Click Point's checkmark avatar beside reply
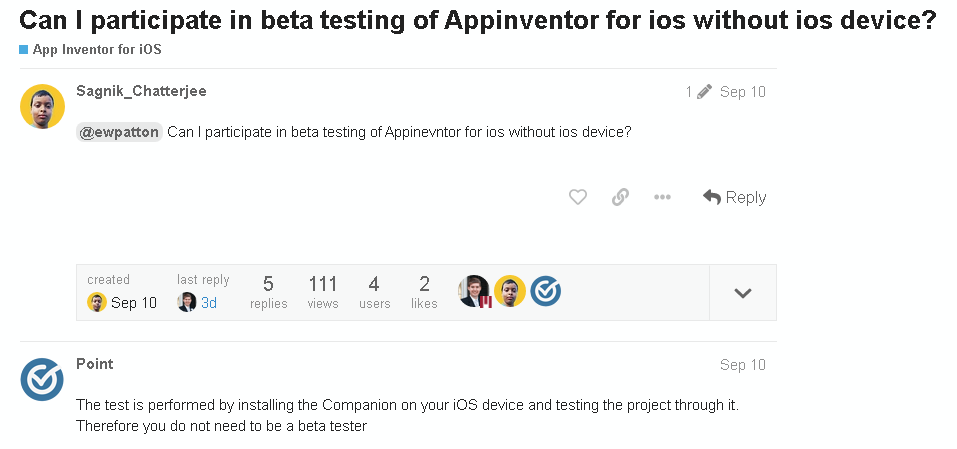Viewport: 957px width, 449px height. 43,379
